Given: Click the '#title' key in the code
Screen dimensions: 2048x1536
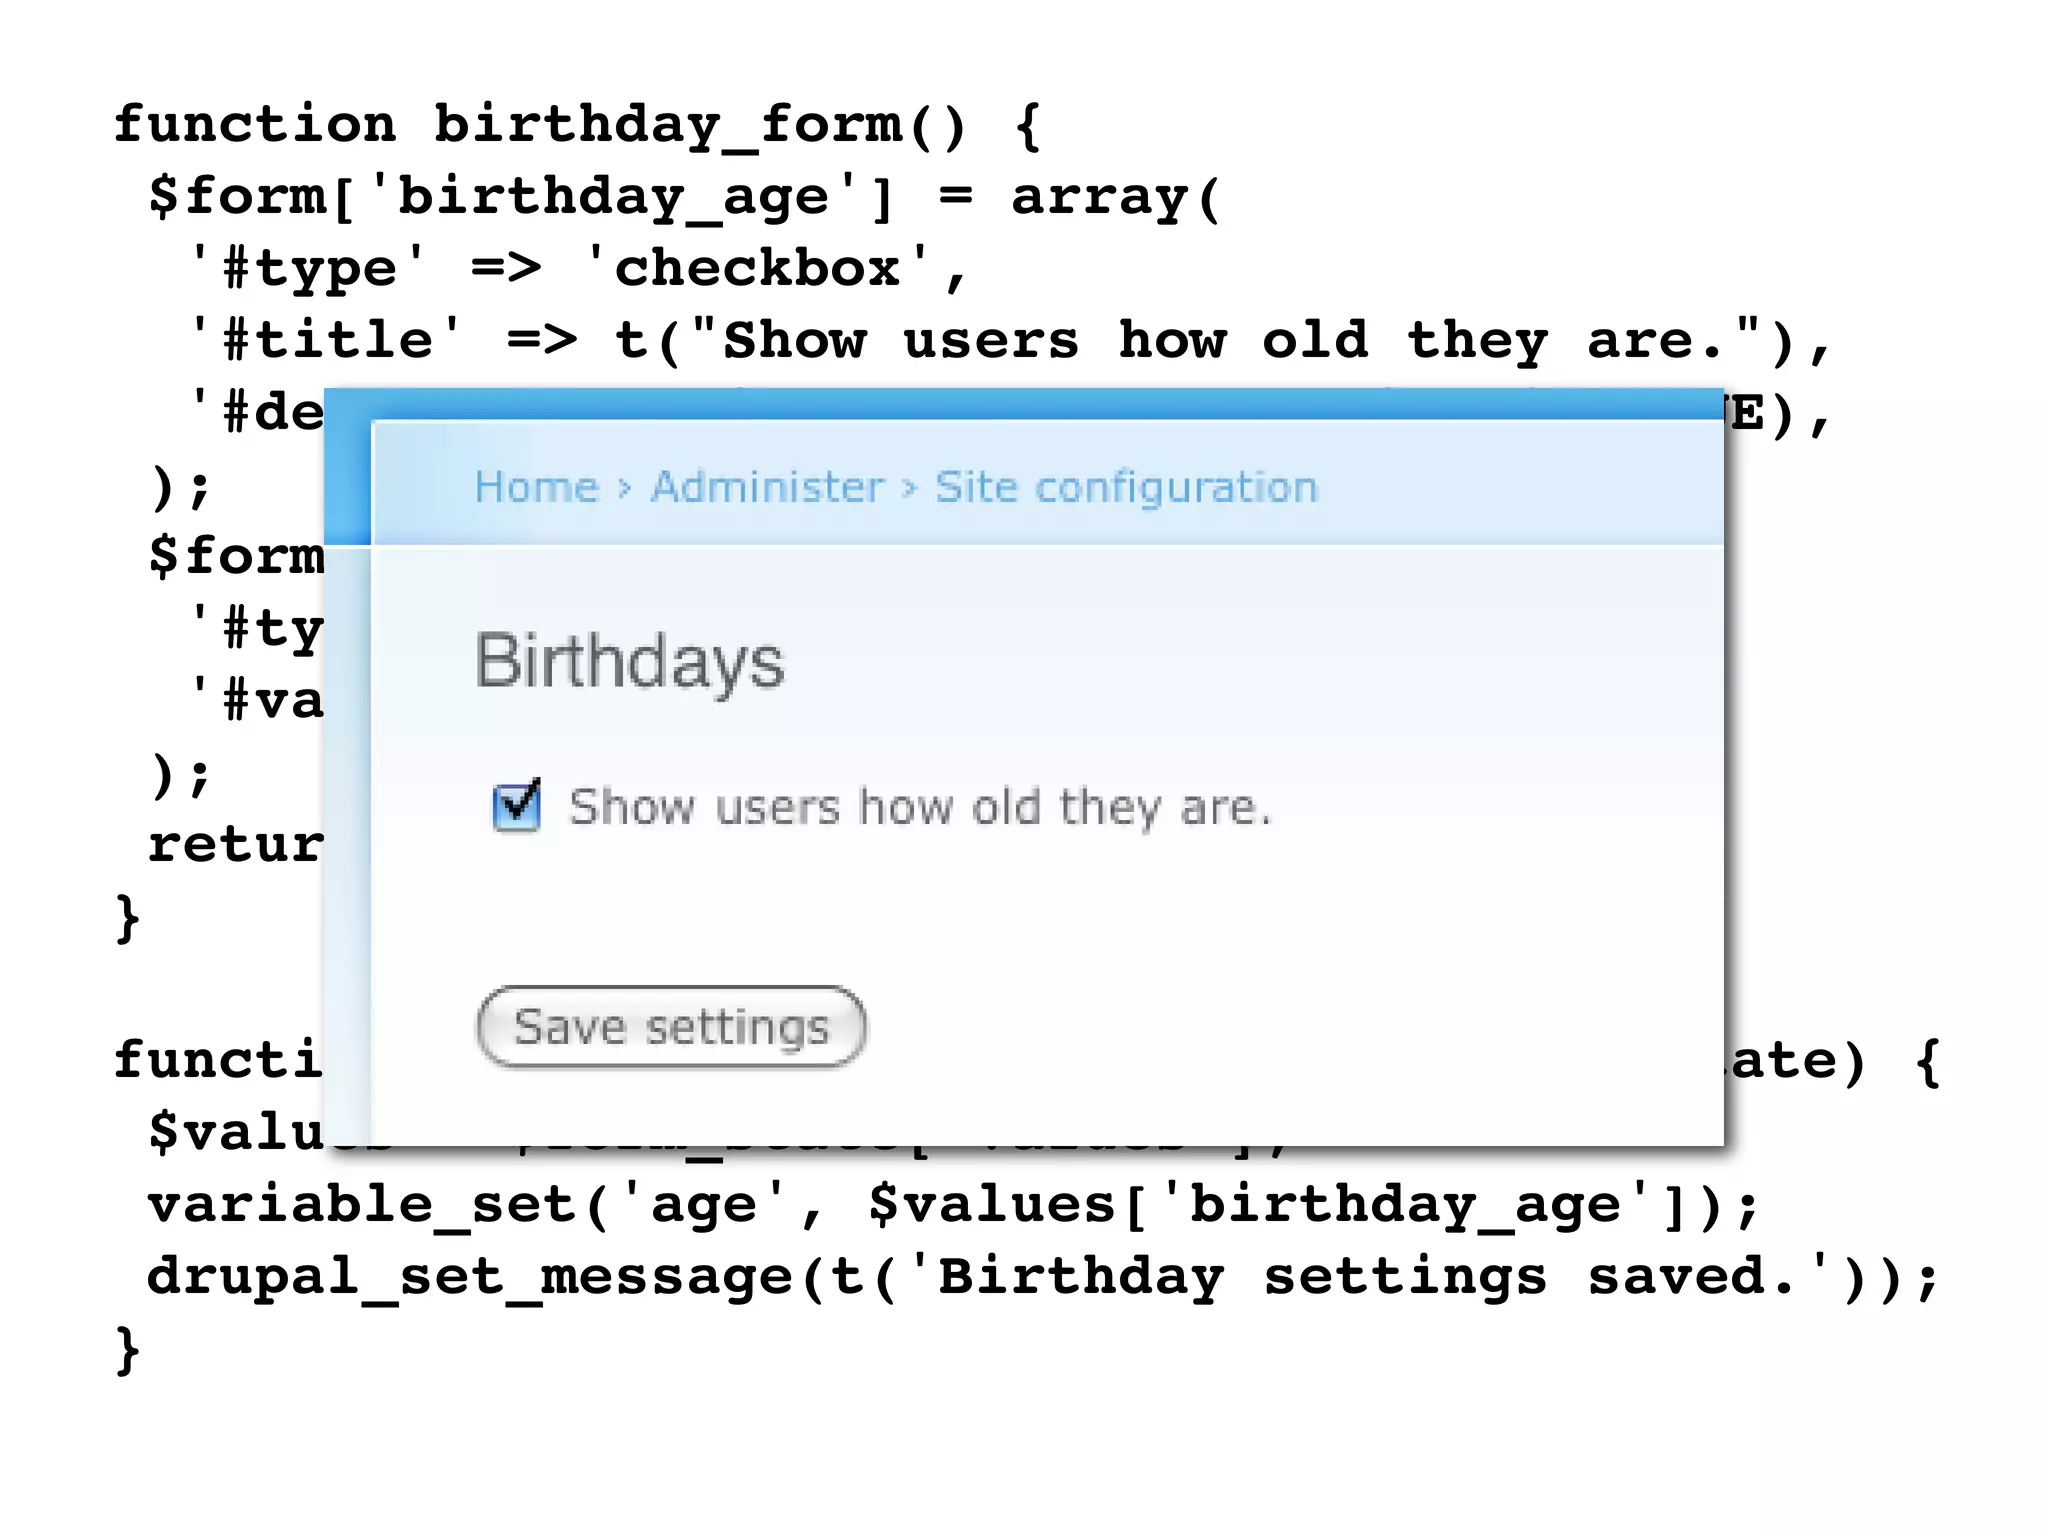Looking at the screenshot, I should pyautogui.click(x=327, y=341).
